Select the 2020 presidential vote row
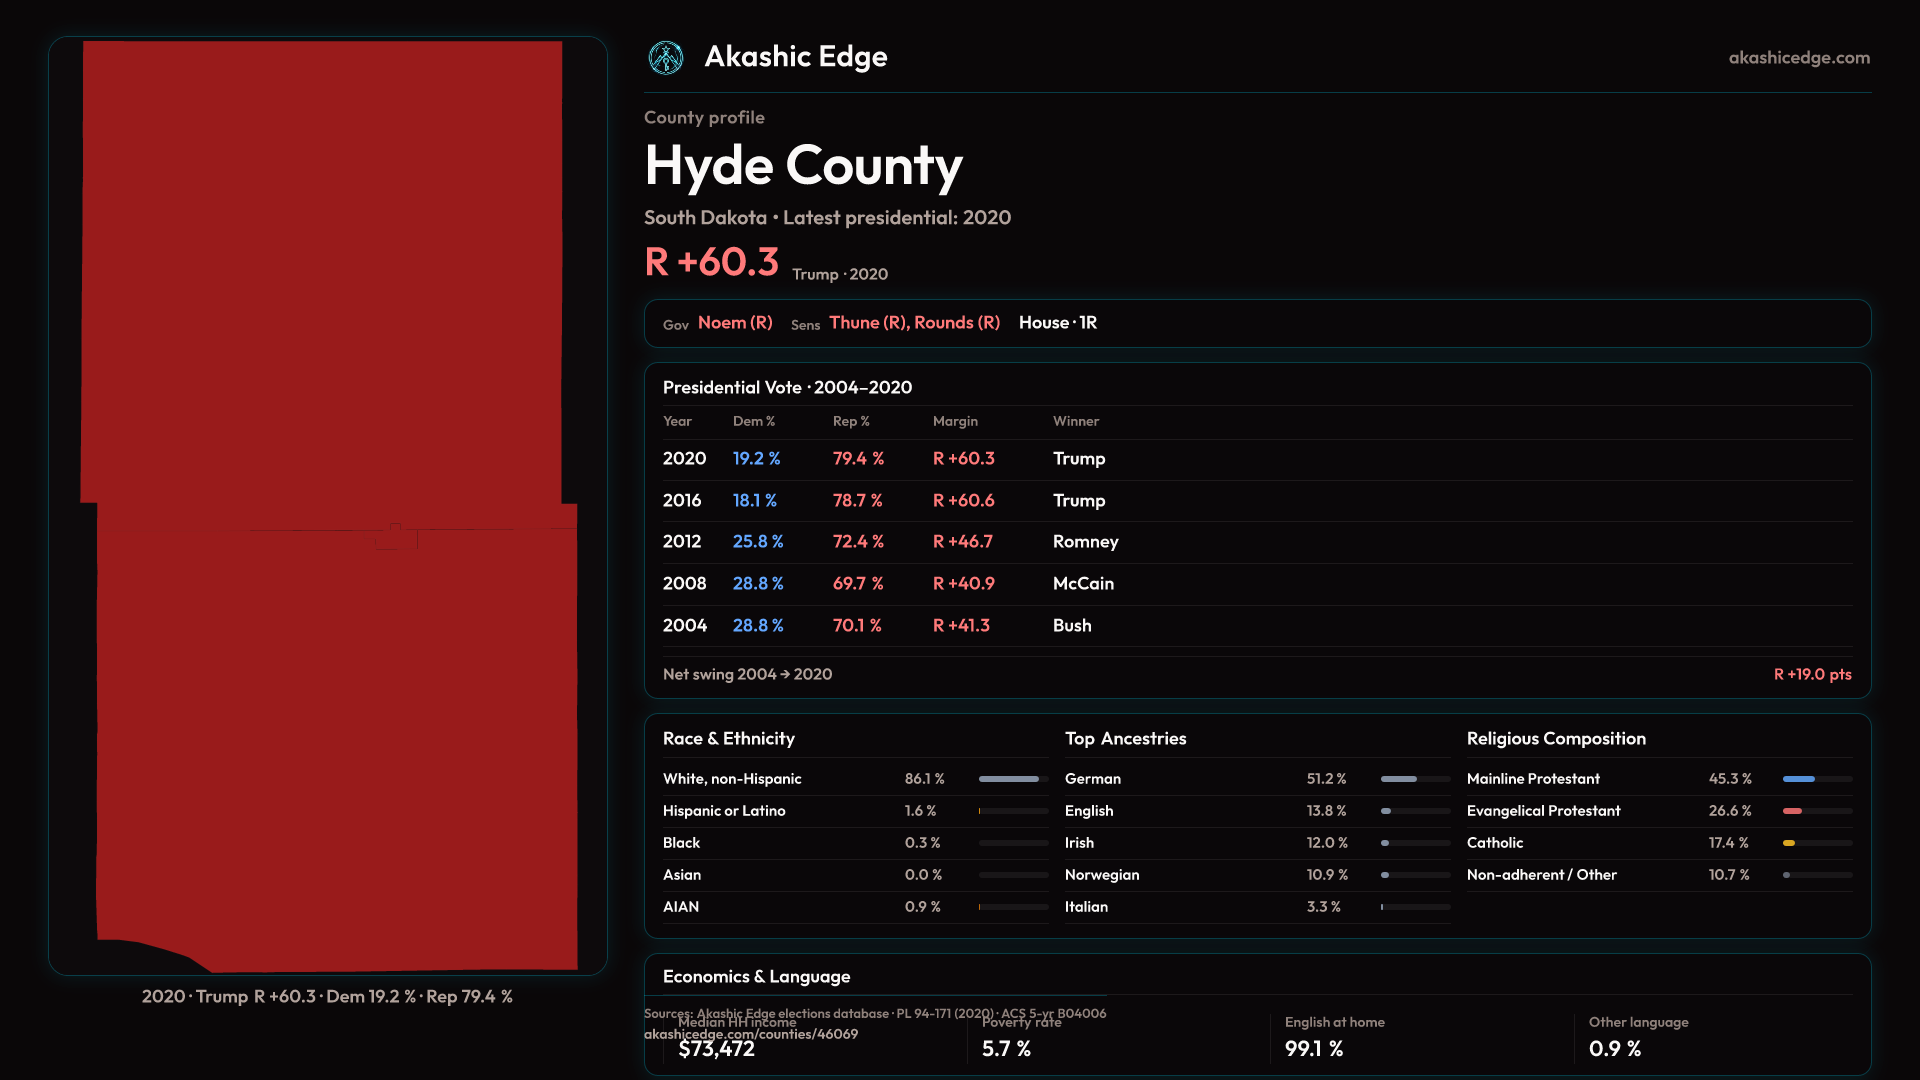 click(684, 458)
